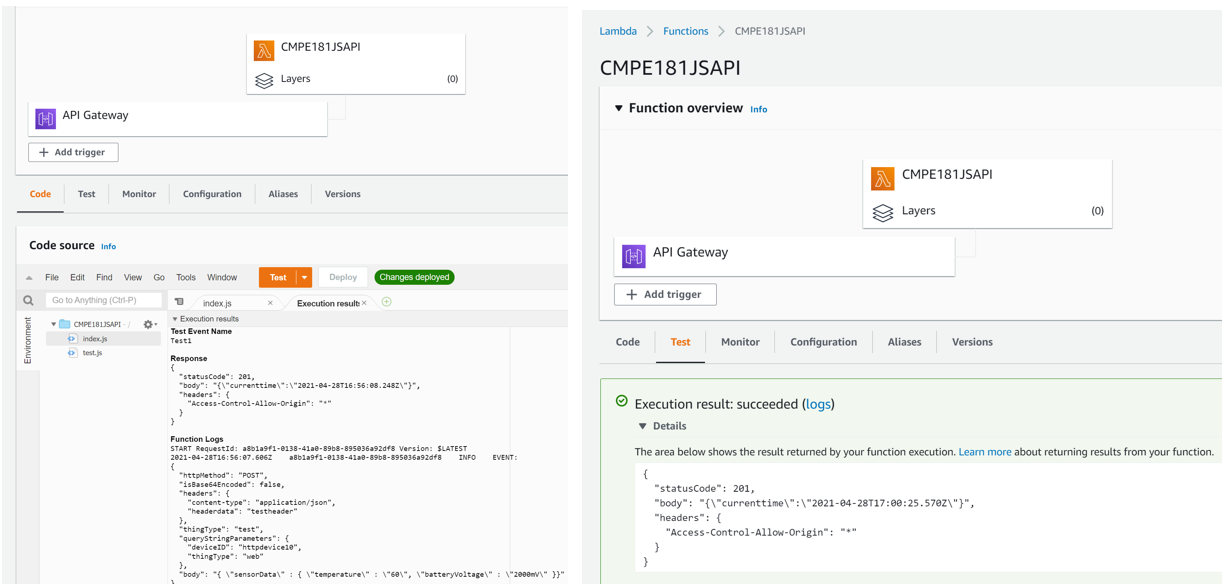Viewport: 1222px width, 584px height.
Task: Switch to the Monitor tab in left pane
Action: pyautogui.click(x=139, y=194)
